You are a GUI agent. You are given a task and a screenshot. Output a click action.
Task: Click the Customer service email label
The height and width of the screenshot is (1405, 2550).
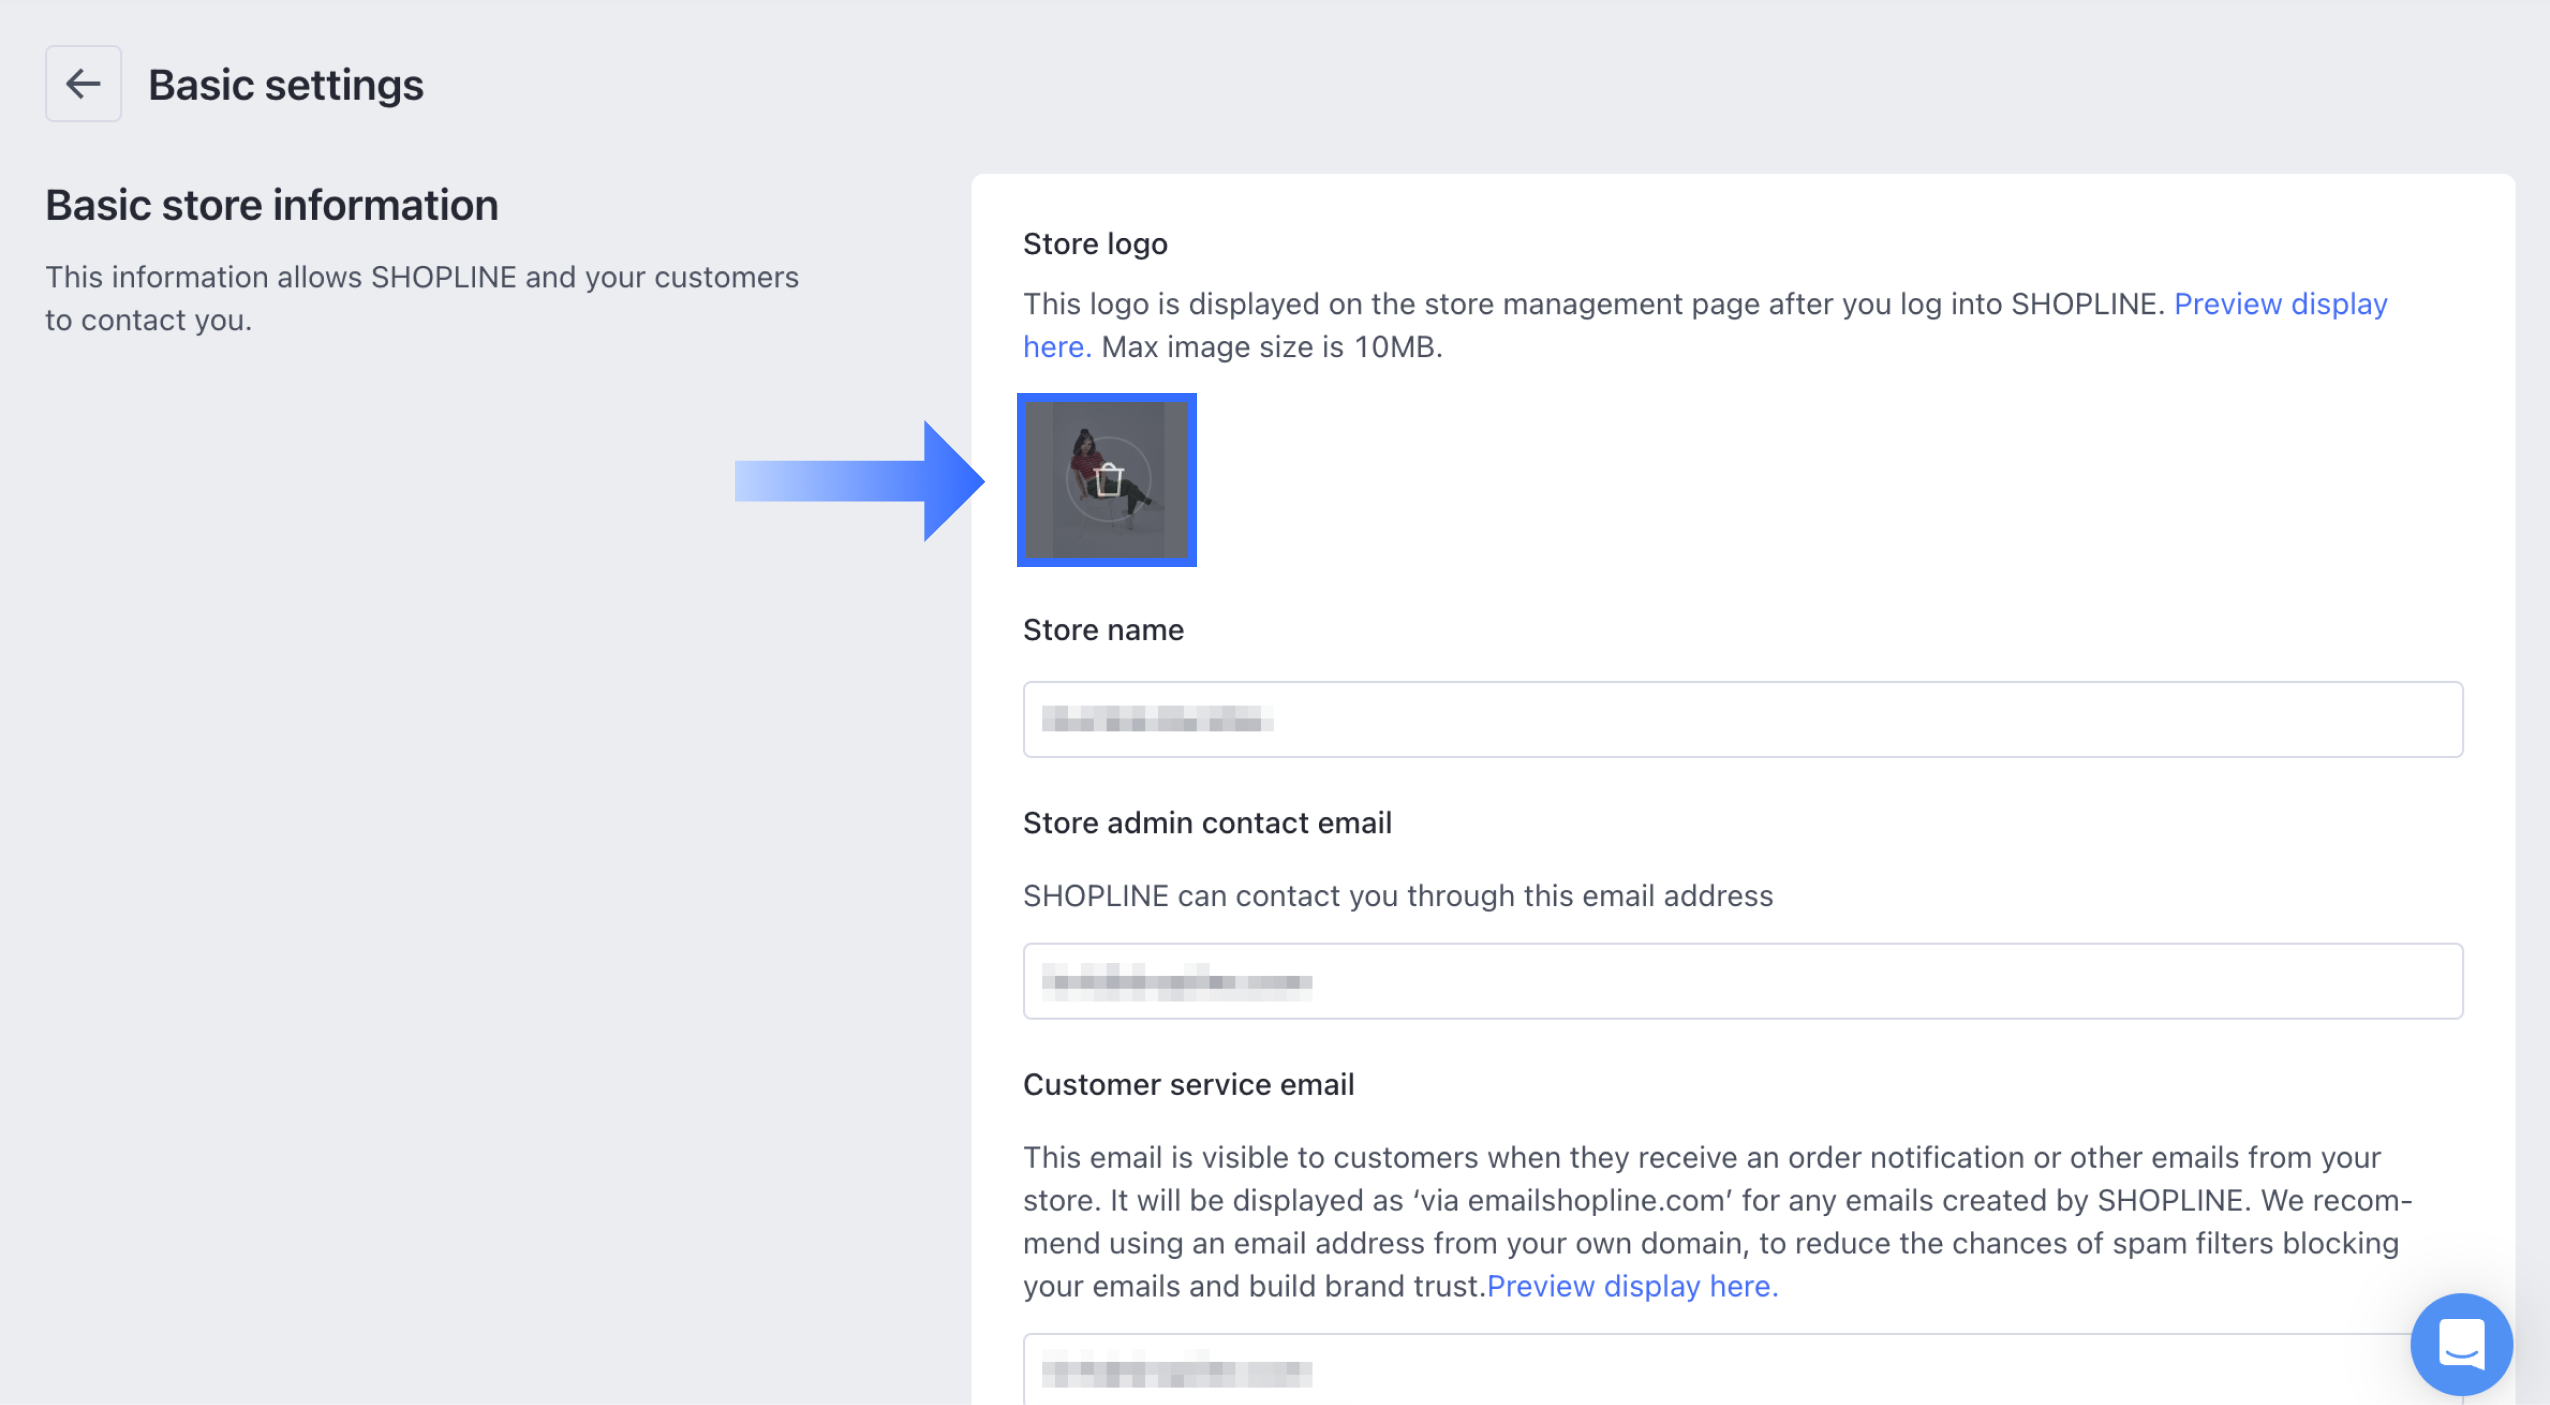tap(1188, 1085)
